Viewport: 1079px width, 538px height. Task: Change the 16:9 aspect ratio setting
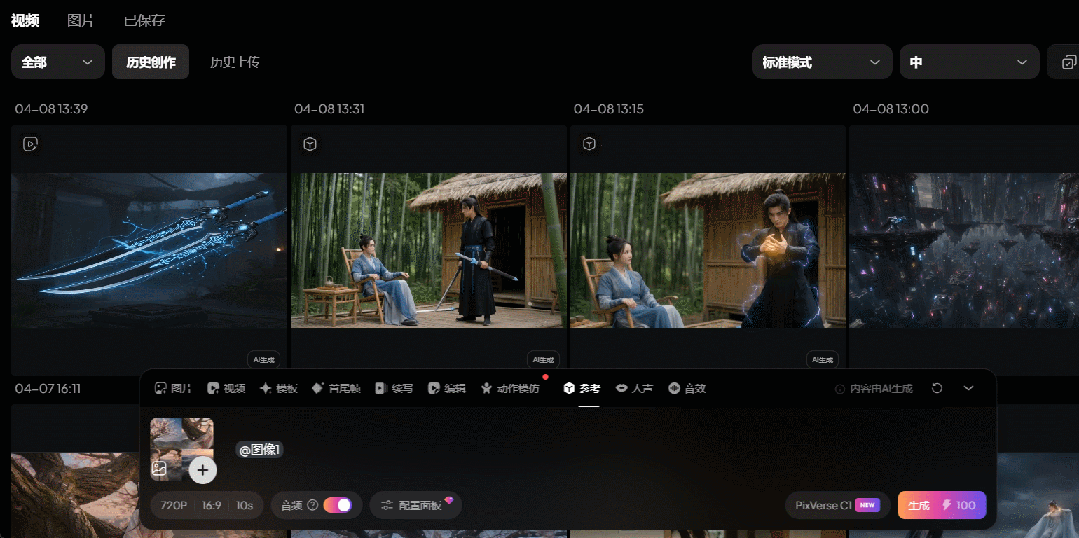tap(211, 506)
